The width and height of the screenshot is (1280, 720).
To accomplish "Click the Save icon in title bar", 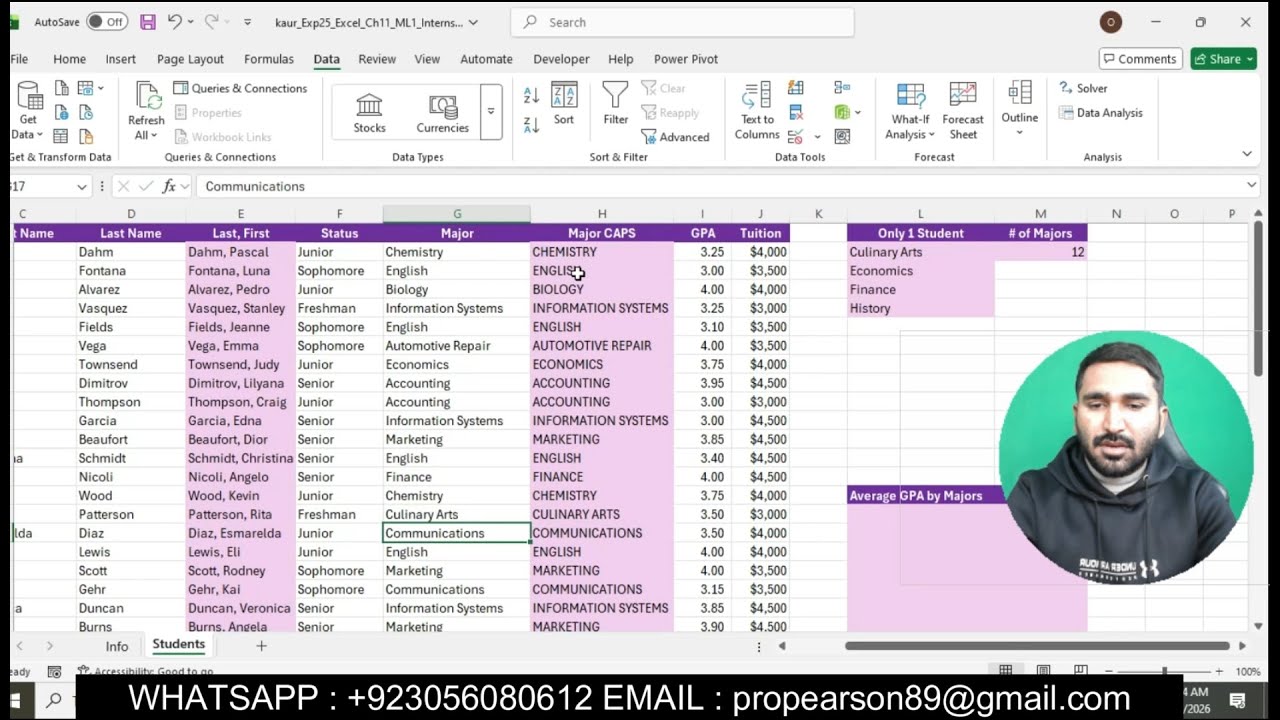I will (x=148, y=22).
